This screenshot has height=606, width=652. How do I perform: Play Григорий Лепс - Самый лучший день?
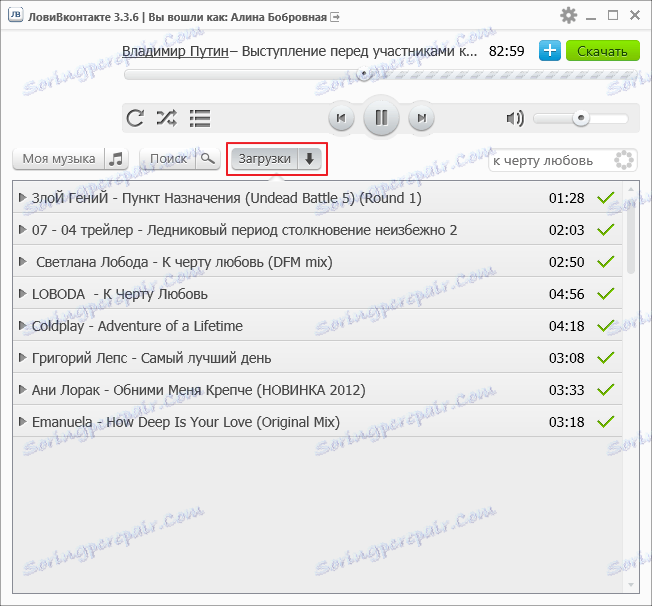click(22, 358)
